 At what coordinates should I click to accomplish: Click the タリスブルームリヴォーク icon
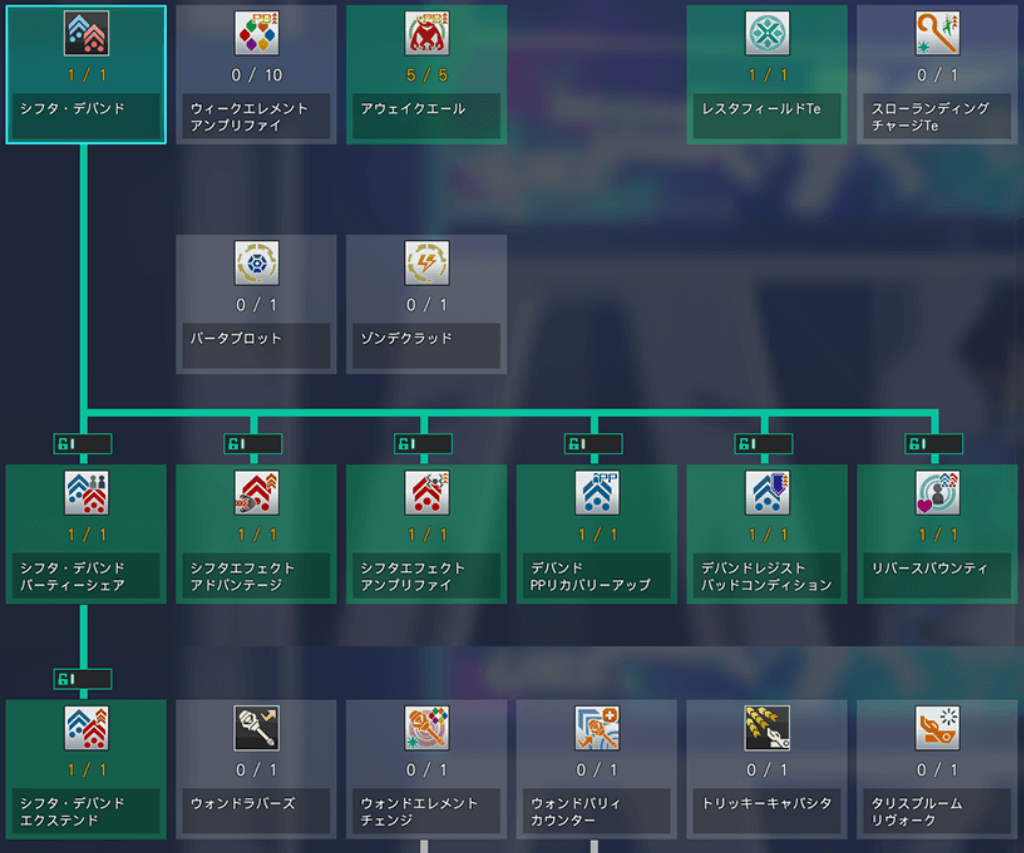point(937,728)
